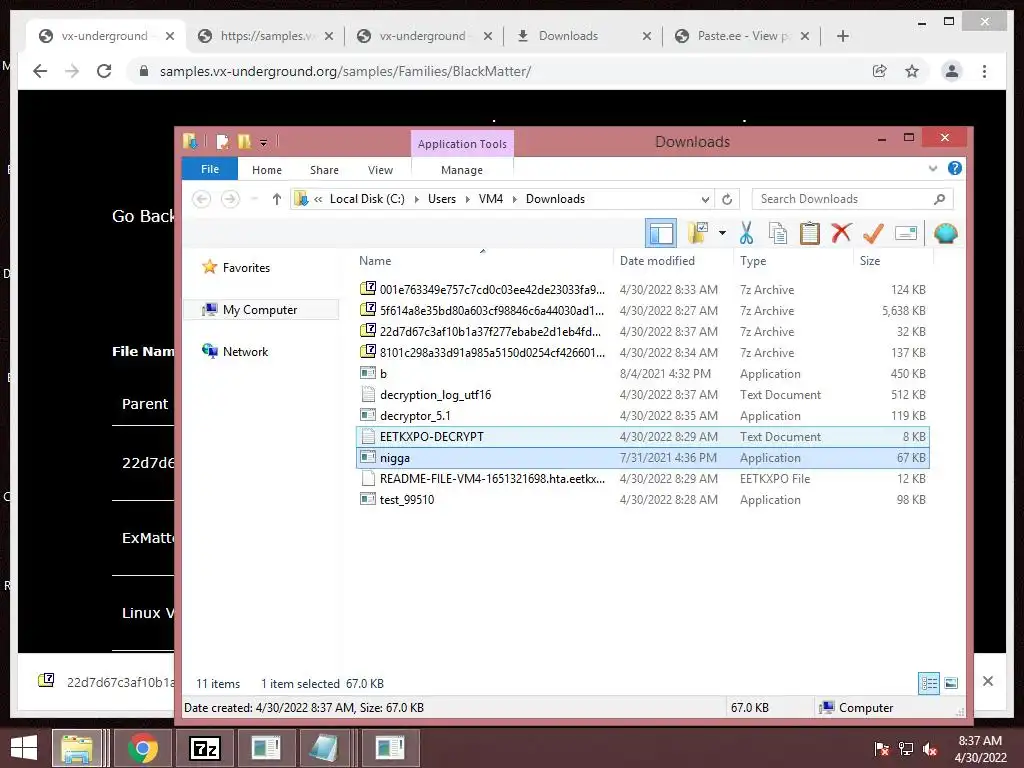This screenshot has width=1024, height=768.
Task: Open the File ribbon tab
Action: [210, 169]
